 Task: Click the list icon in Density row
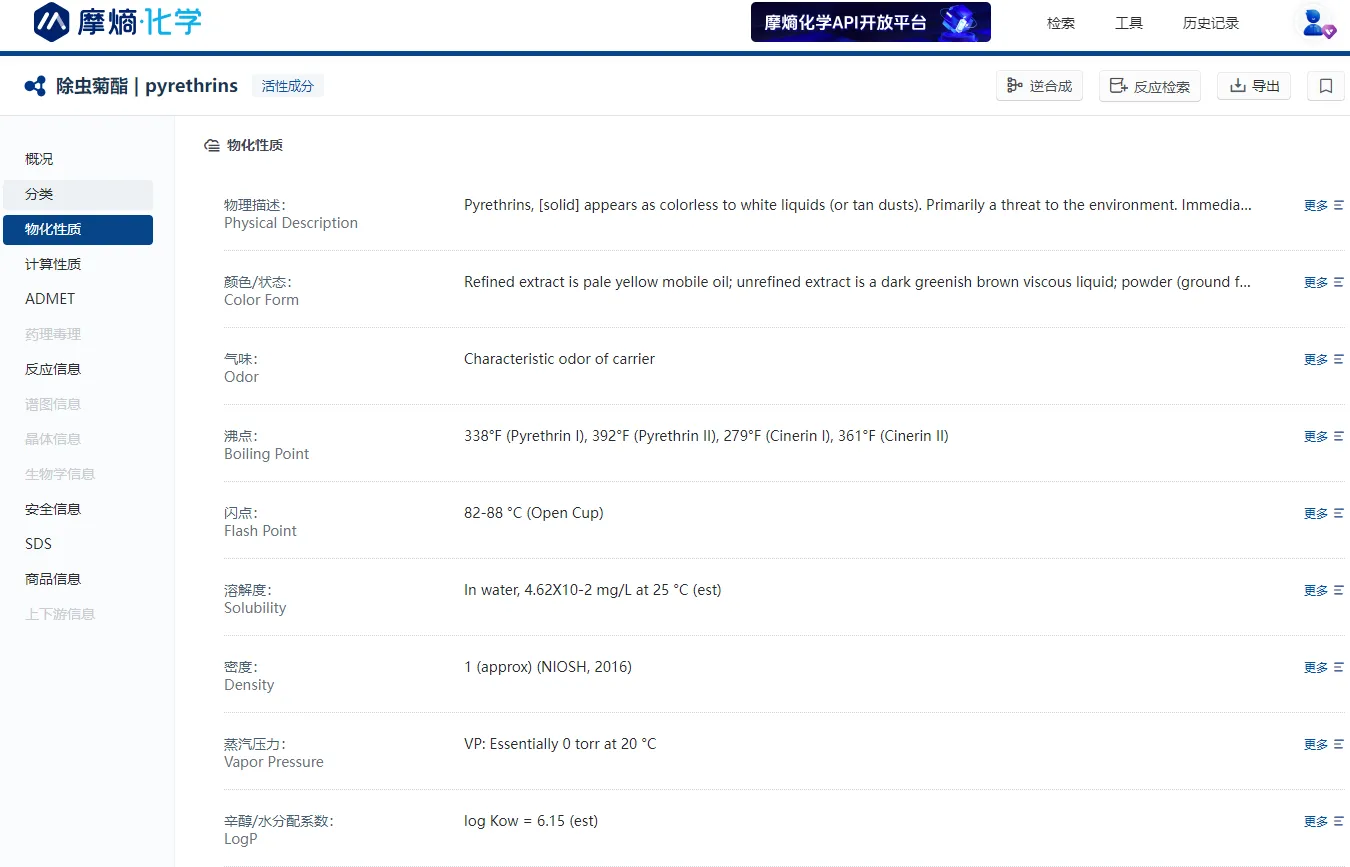click(x=1339, y=667)
